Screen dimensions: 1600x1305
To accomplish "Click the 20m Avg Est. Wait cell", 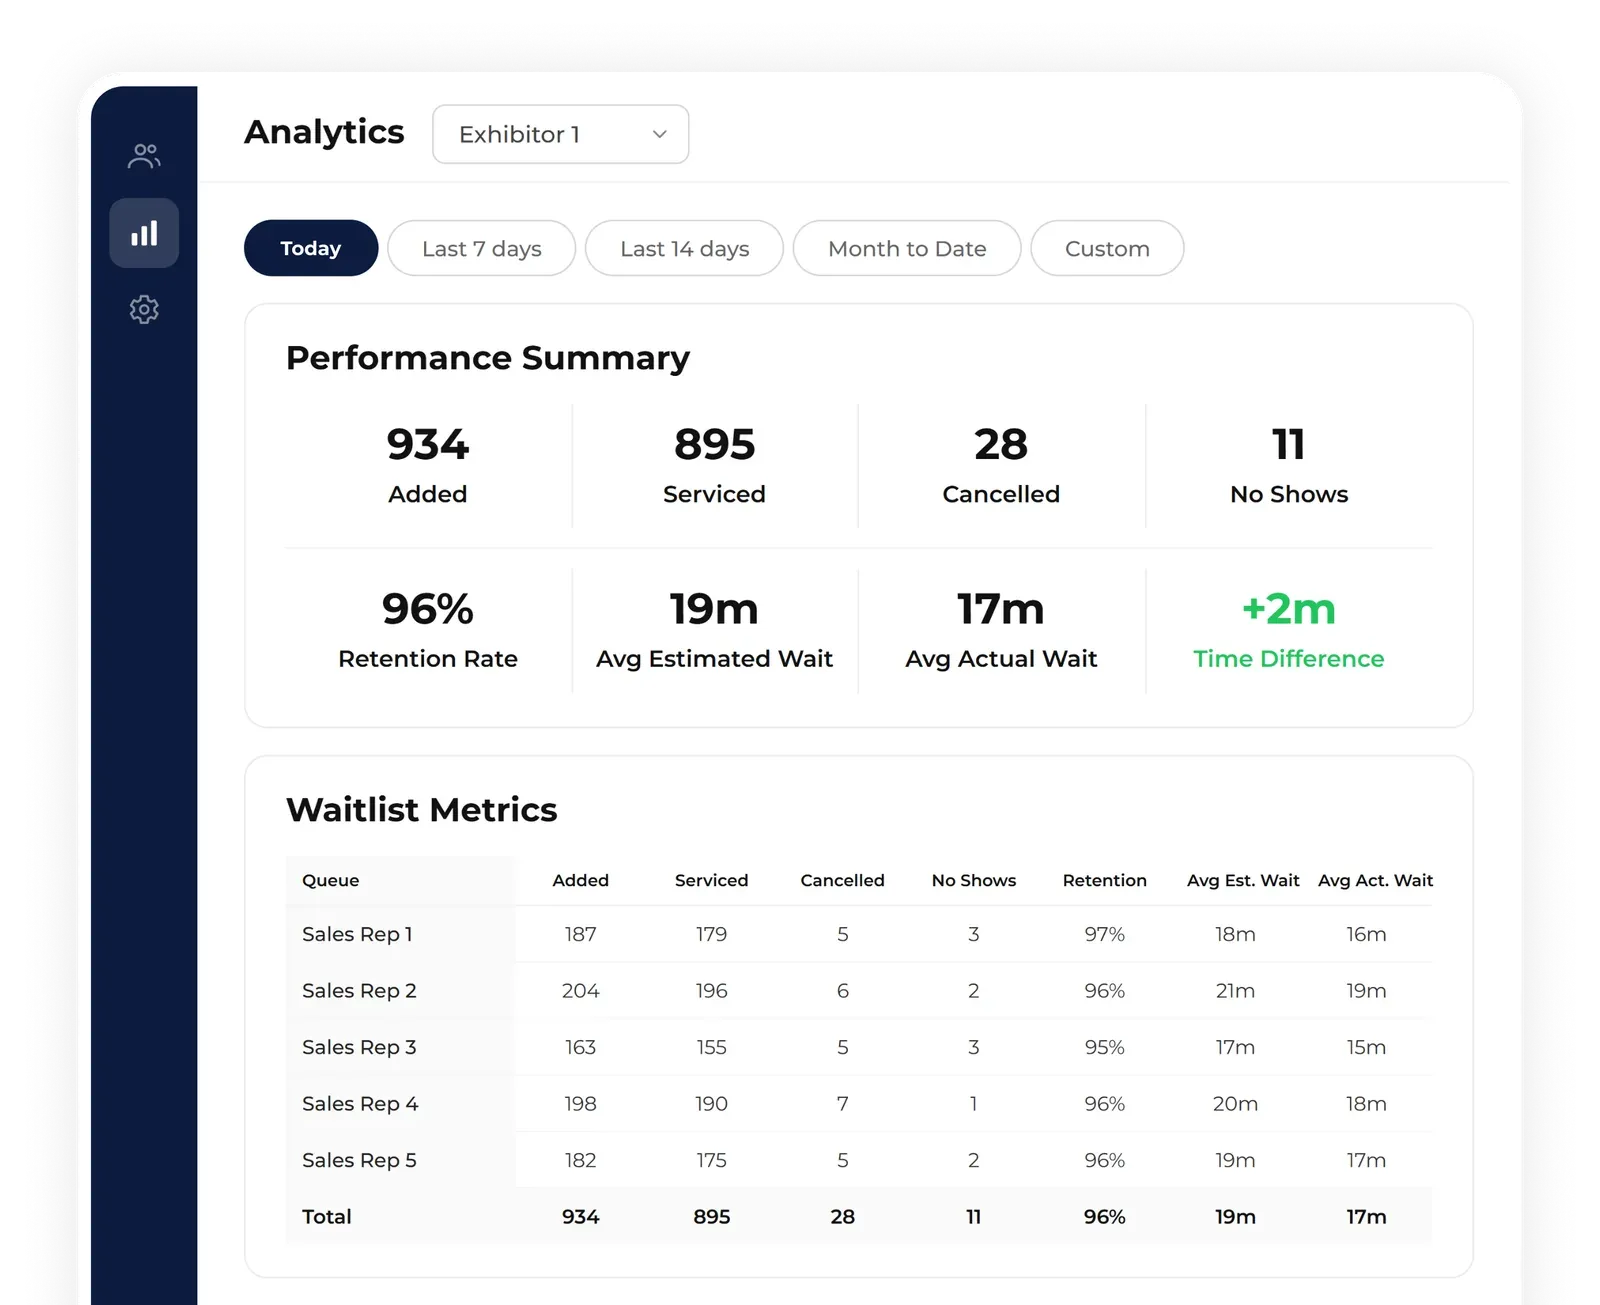I will (1236, 1104).
